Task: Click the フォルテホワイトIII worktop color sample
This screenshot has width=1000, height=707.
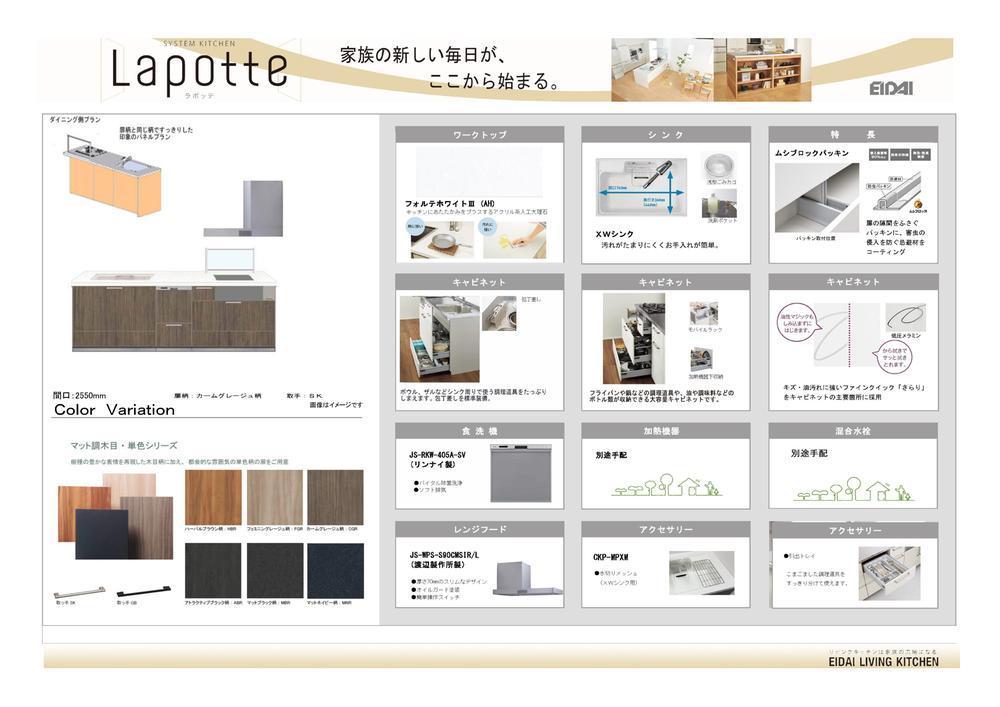Action: pos(480,171)
